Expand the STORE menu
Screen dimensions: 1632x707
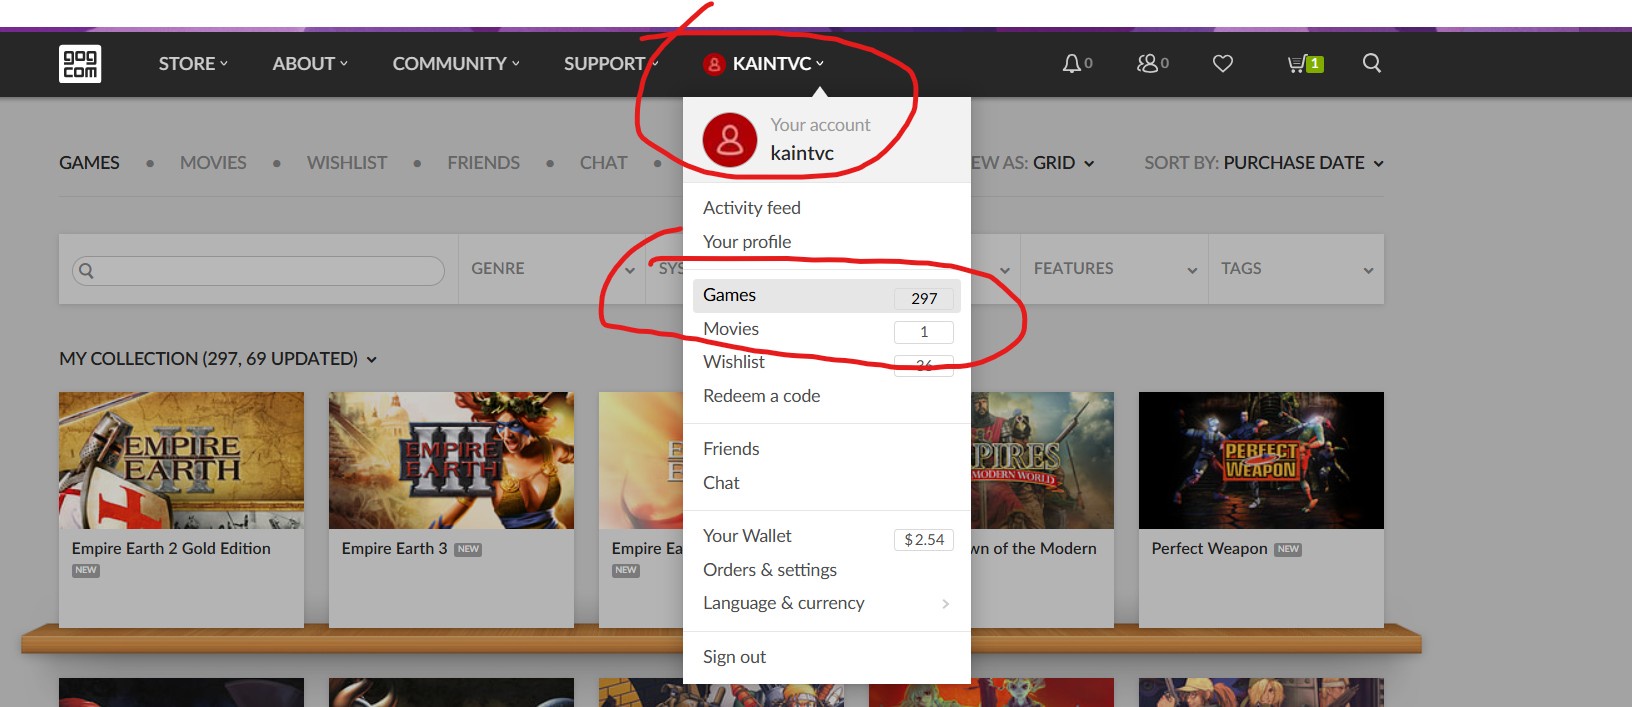pyautogui.click(x=193, y=64)
